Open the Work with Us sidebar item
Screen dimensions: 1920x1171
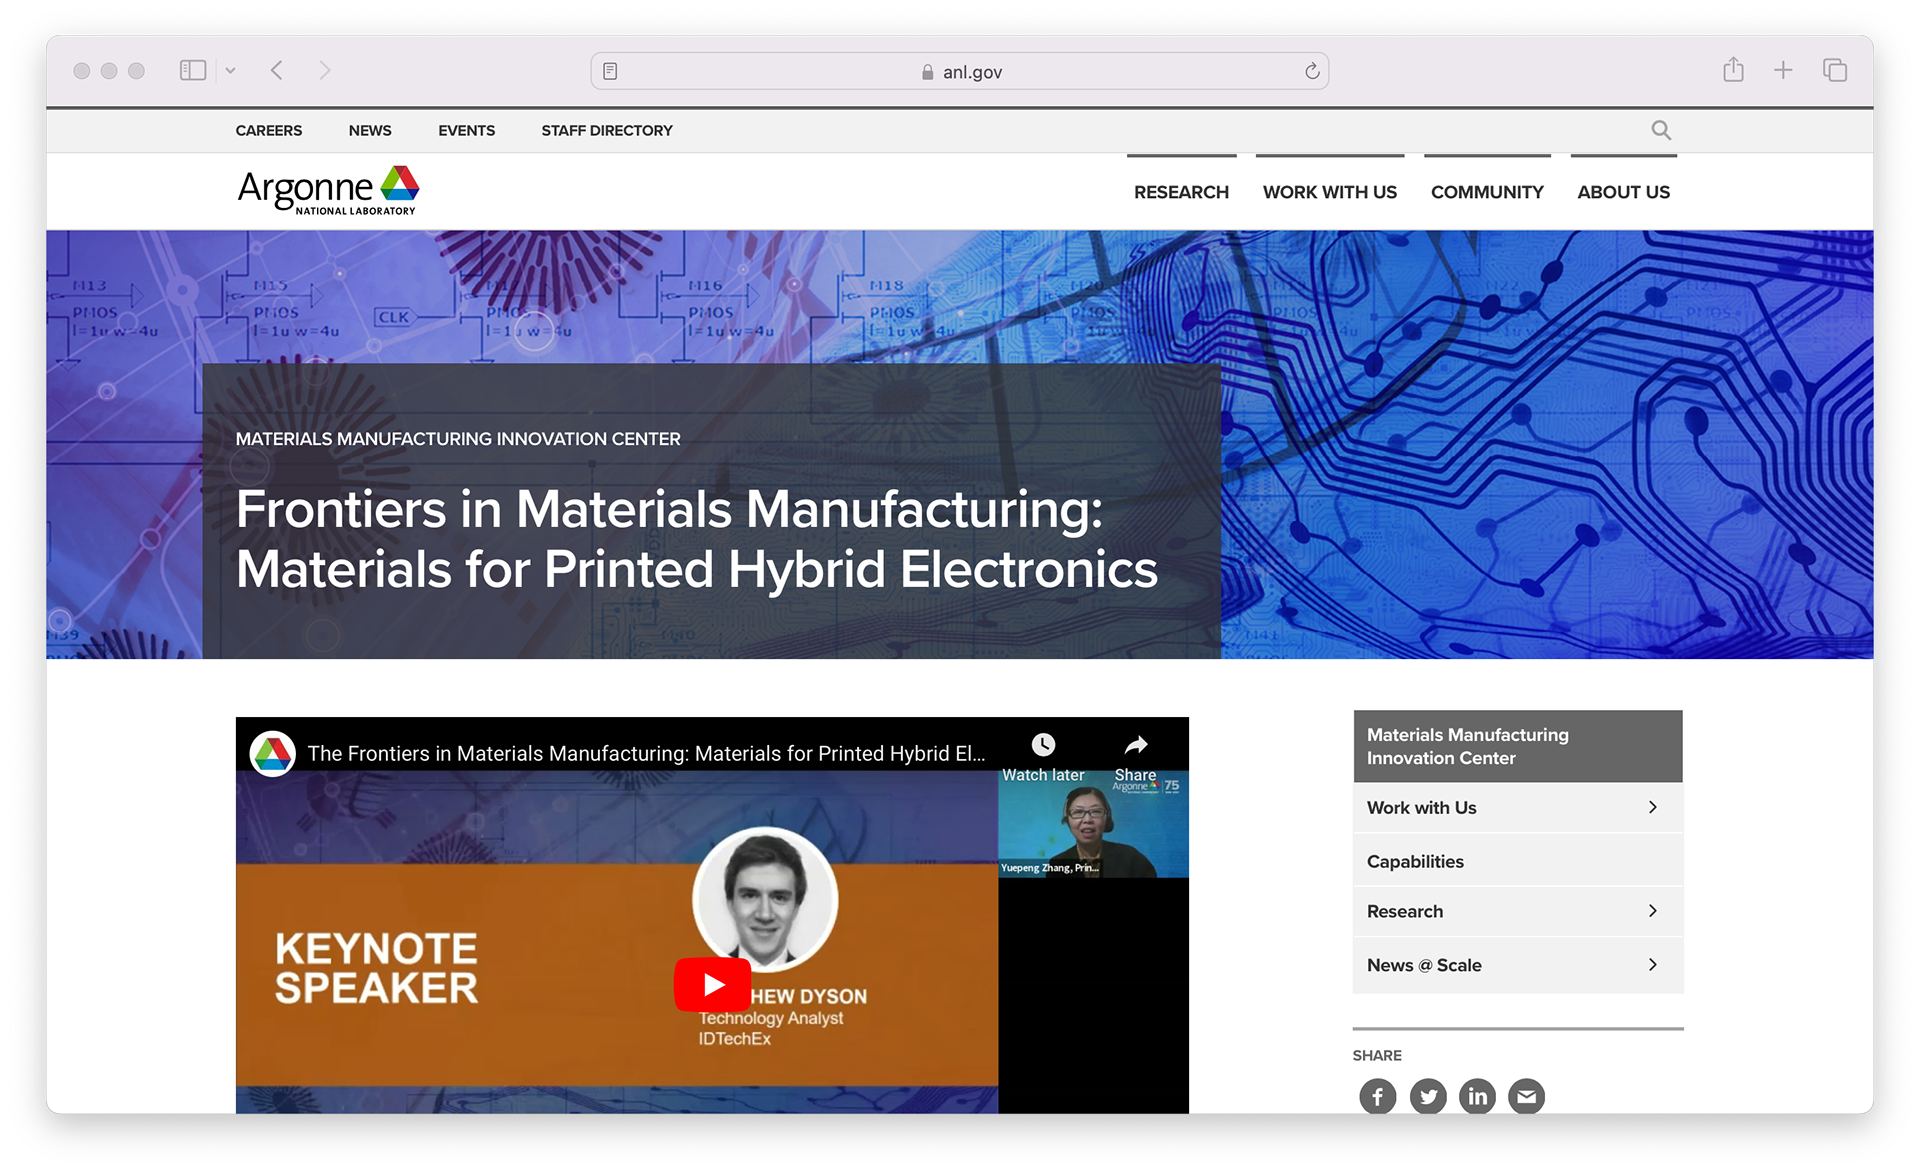[x=1518, y=807]
